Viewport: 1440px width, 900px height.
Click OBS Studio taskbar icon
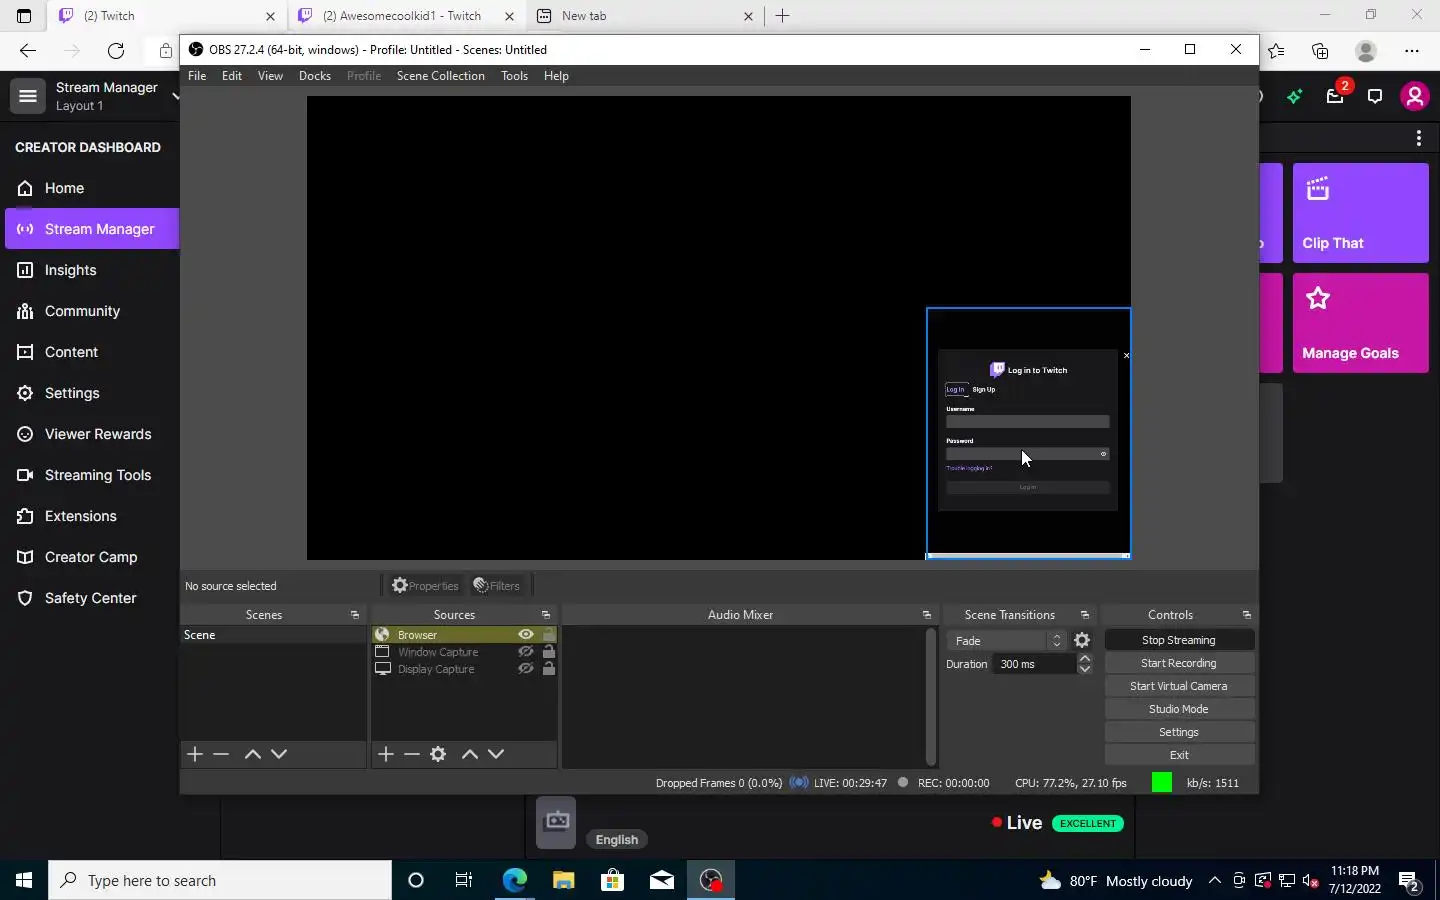point(711,880)
